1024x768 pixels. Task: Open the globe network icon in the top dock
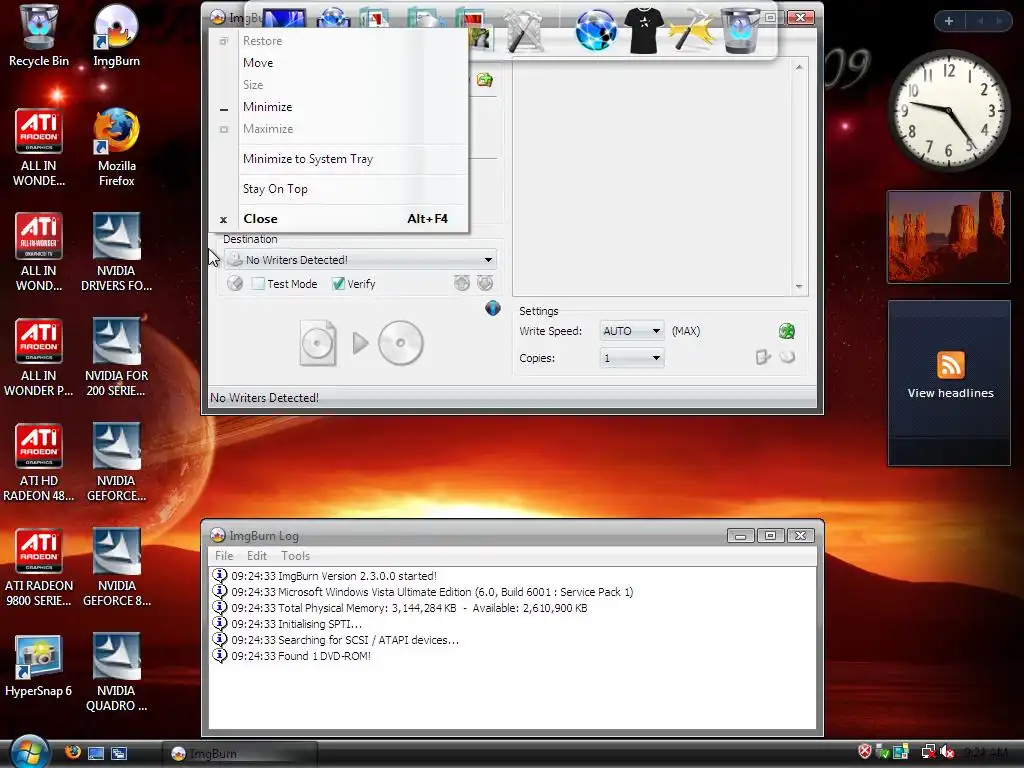click(x=596, y=29)
